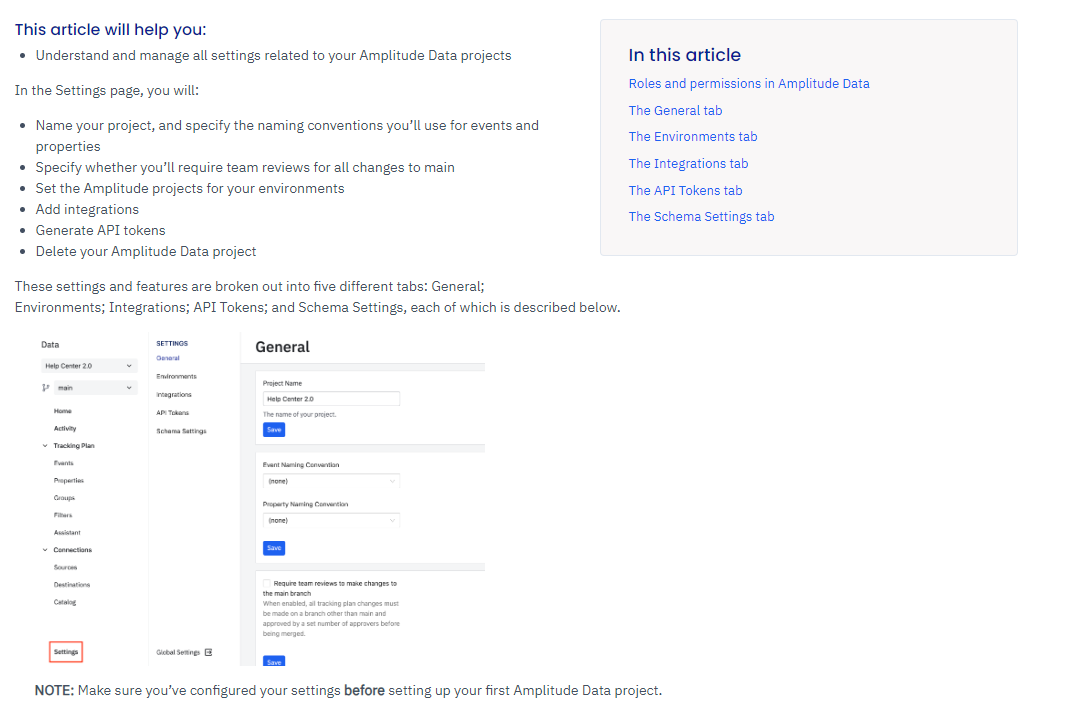1078x706 pixels.
Task: Collapse the Tracking Plan chevron
Action: coord(45,445)
